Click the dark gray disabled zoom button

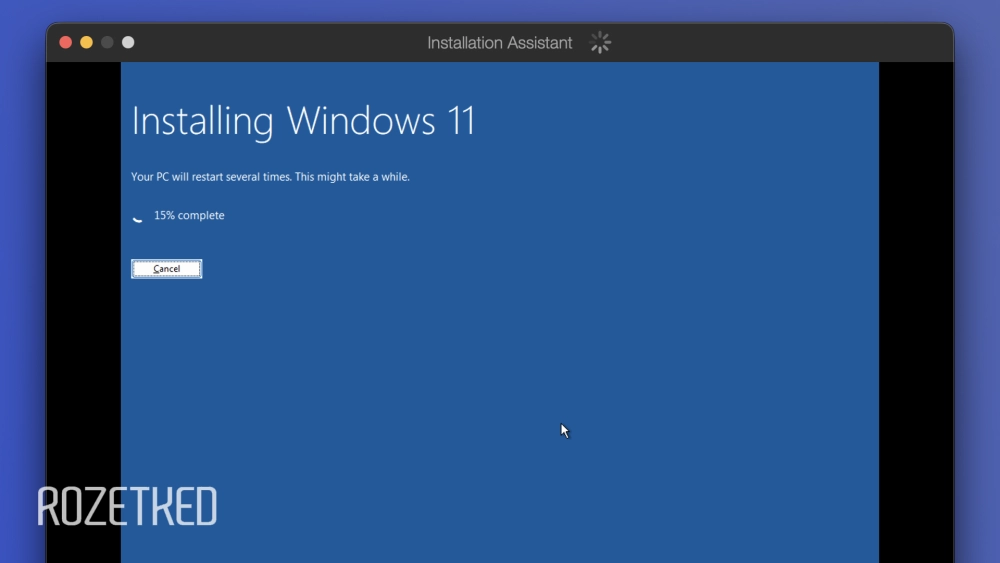point(107,42)
